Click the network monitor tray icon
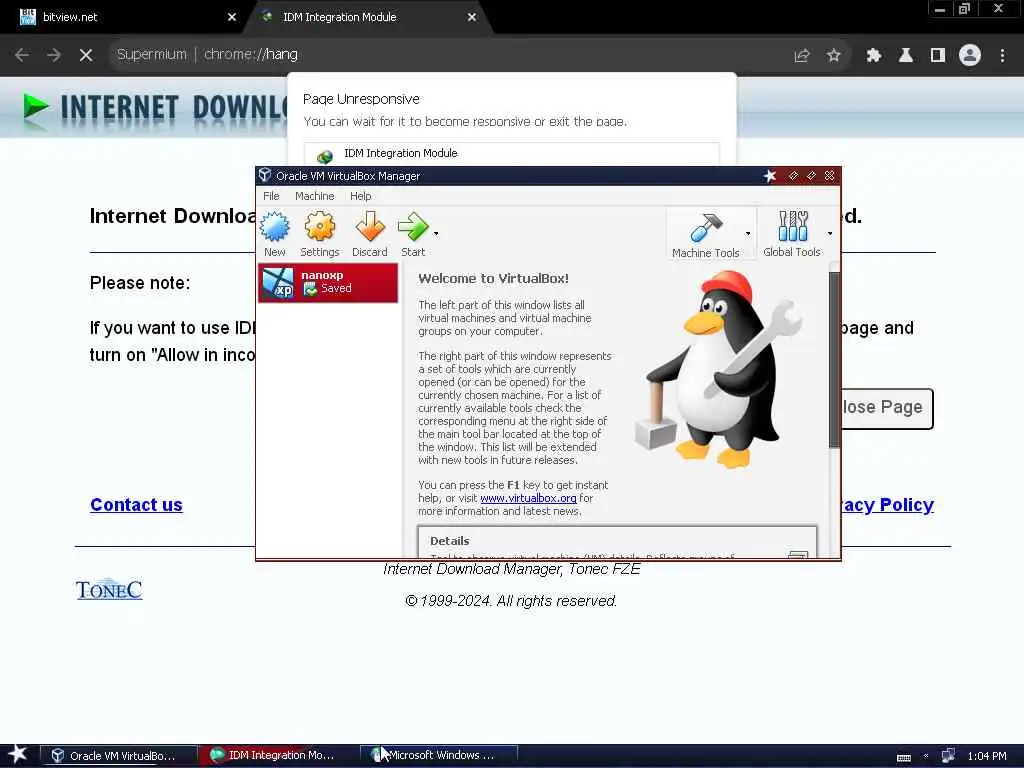The image size is (1024, 768). (x=948, y=756)
